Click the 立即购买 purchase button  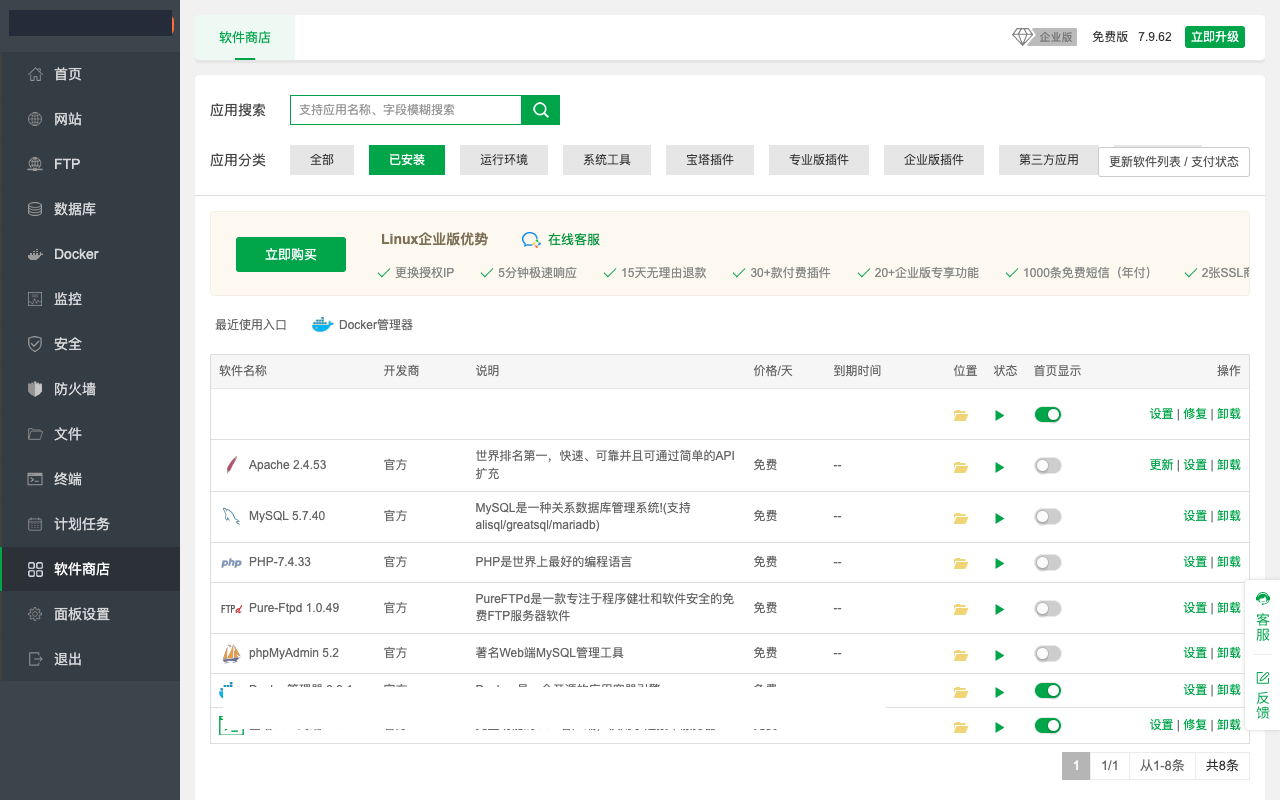click(290, 254)
